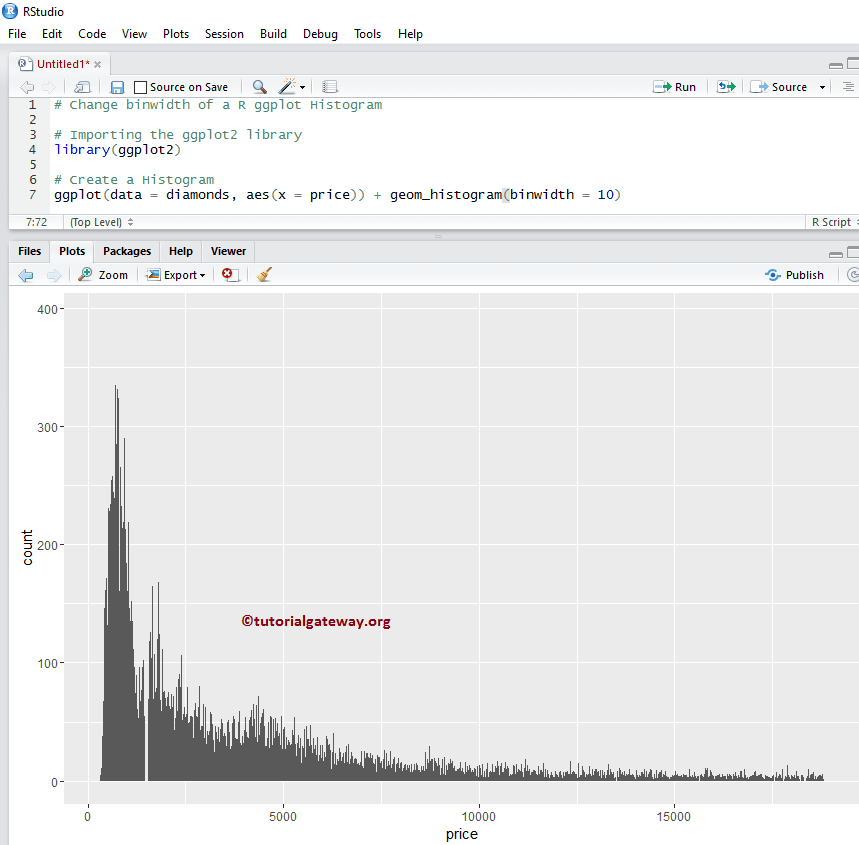Re-run previous code region with the arrow icon
859x845 pixels.
726,87
